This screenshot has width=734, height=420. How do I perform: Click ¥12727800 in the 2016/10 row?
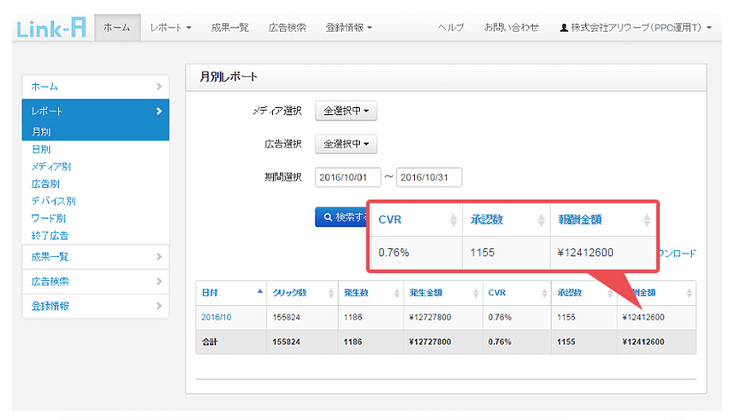point(430,317)
